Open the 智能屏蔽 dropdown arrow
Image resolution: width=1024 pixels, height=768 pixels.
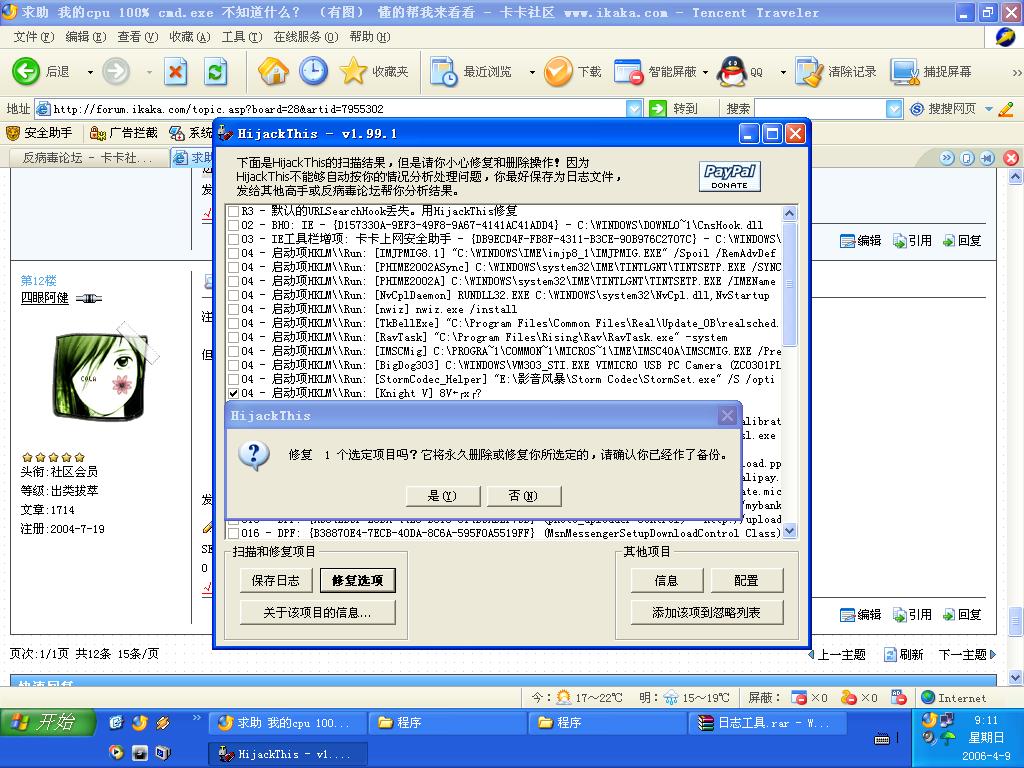pyautogui.click(x=705, y=72)
